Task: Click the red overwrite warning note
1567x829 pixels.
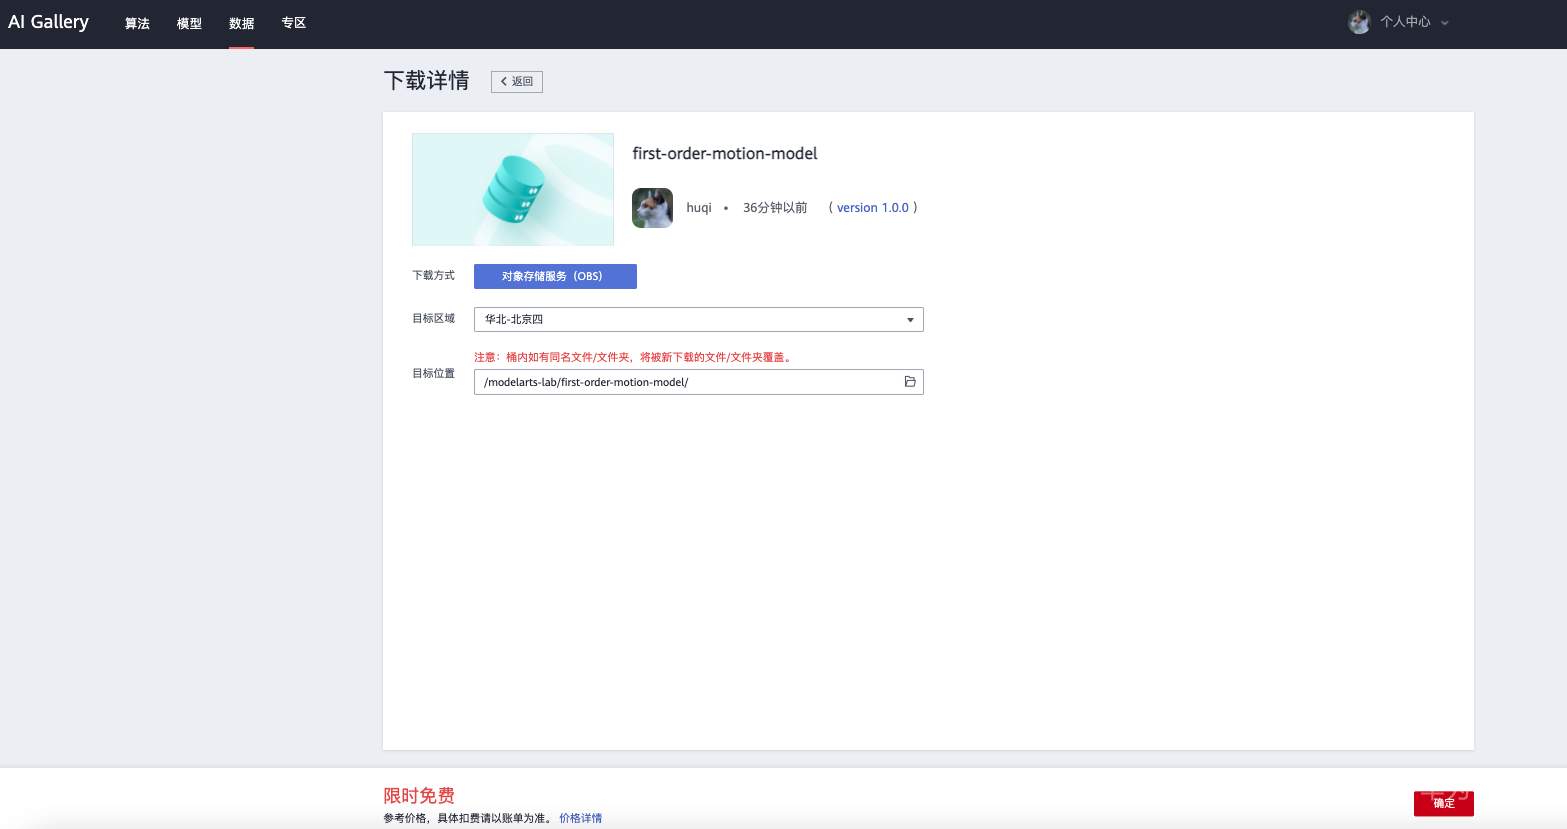Action: pyautogui.click(x=635, y=357)
